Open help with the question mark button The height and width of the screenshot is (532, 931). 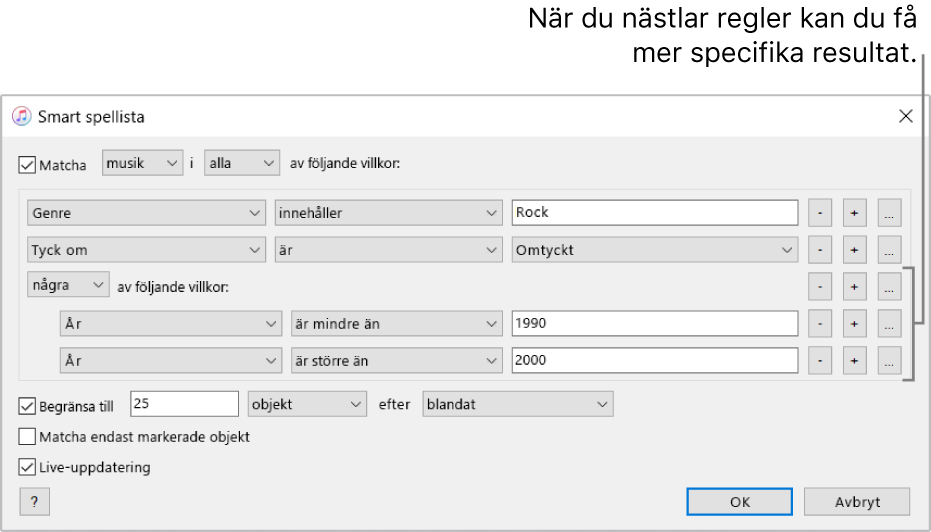pyautogui.click(x=34, y=502)
